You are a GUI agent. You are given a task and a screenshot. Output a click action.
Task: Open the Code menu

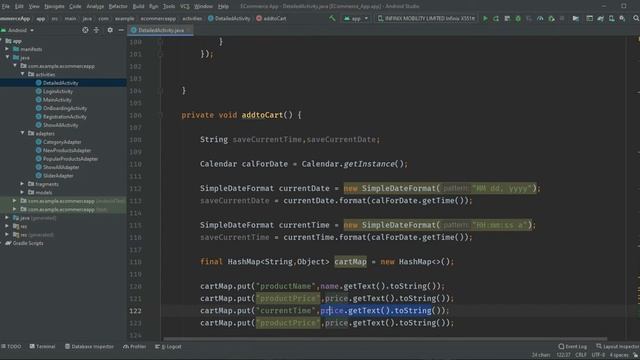(75, 6)
